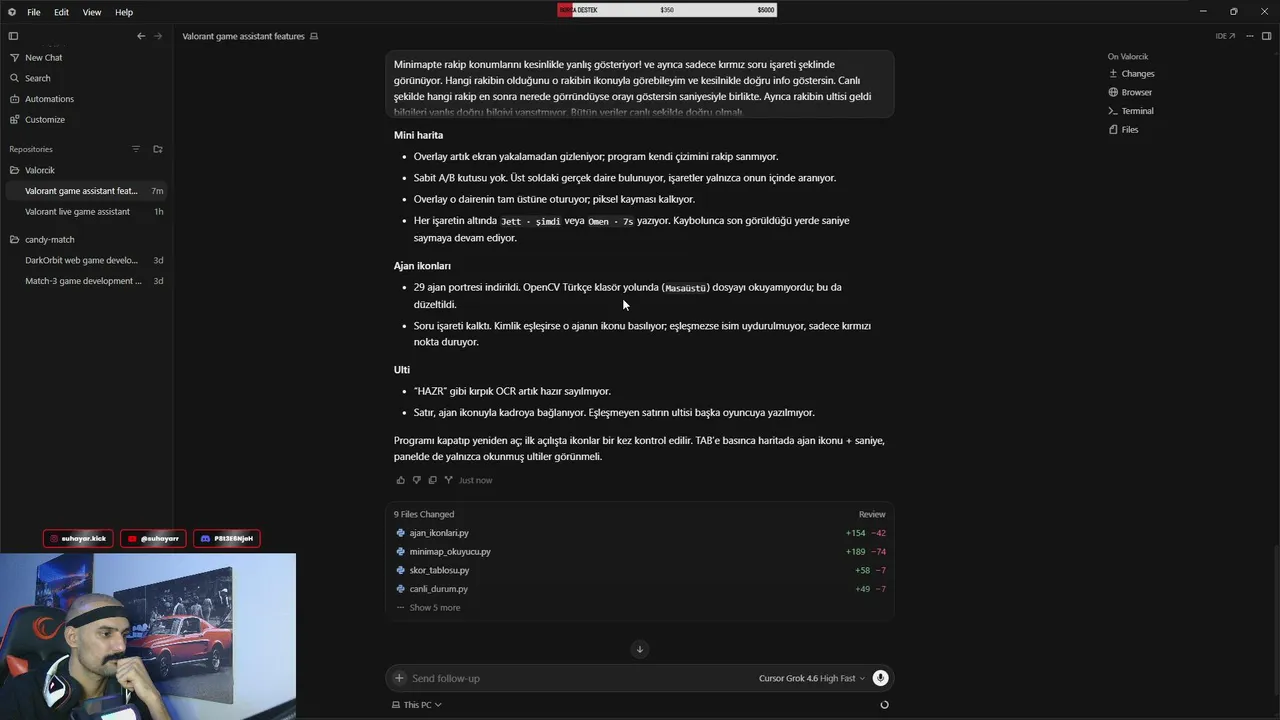Click the +189 −74 diff stats for minimap_okuyucu.py

[x=866, y=552]
